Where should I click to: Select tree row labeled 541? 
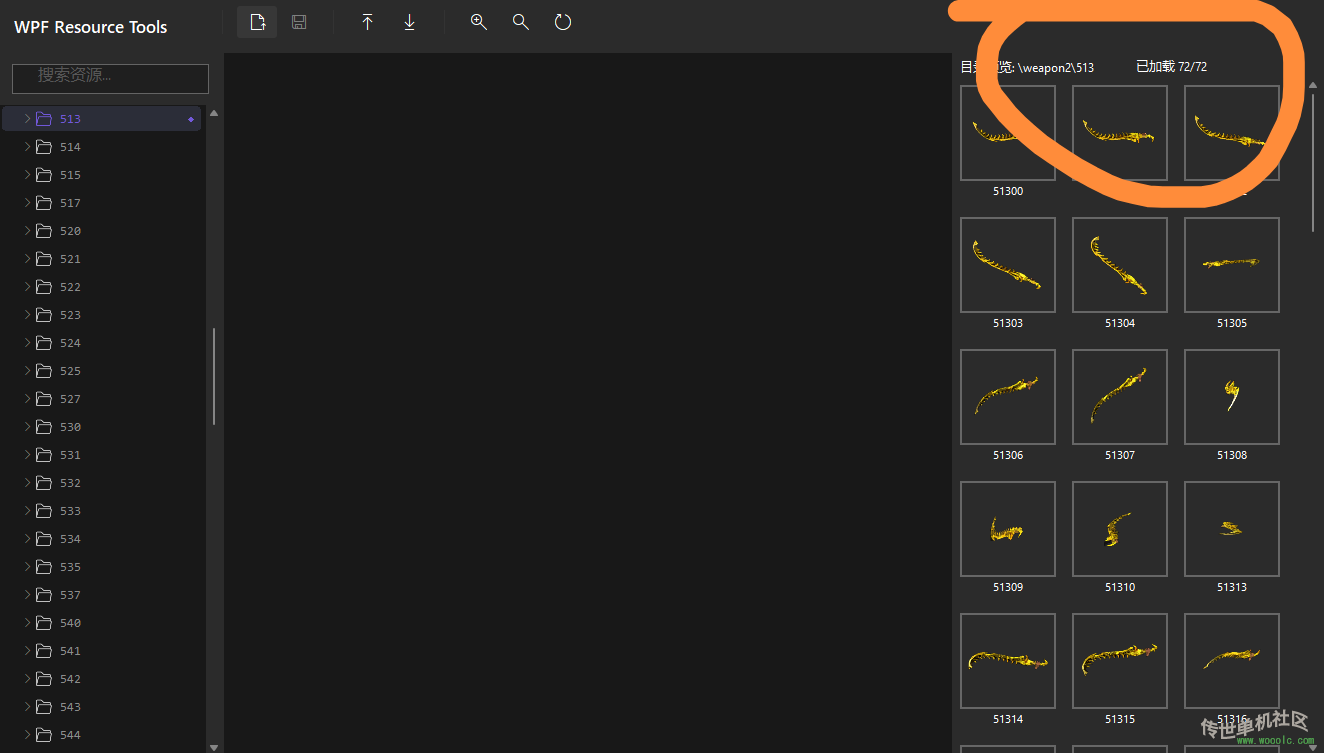pos(102,651)
